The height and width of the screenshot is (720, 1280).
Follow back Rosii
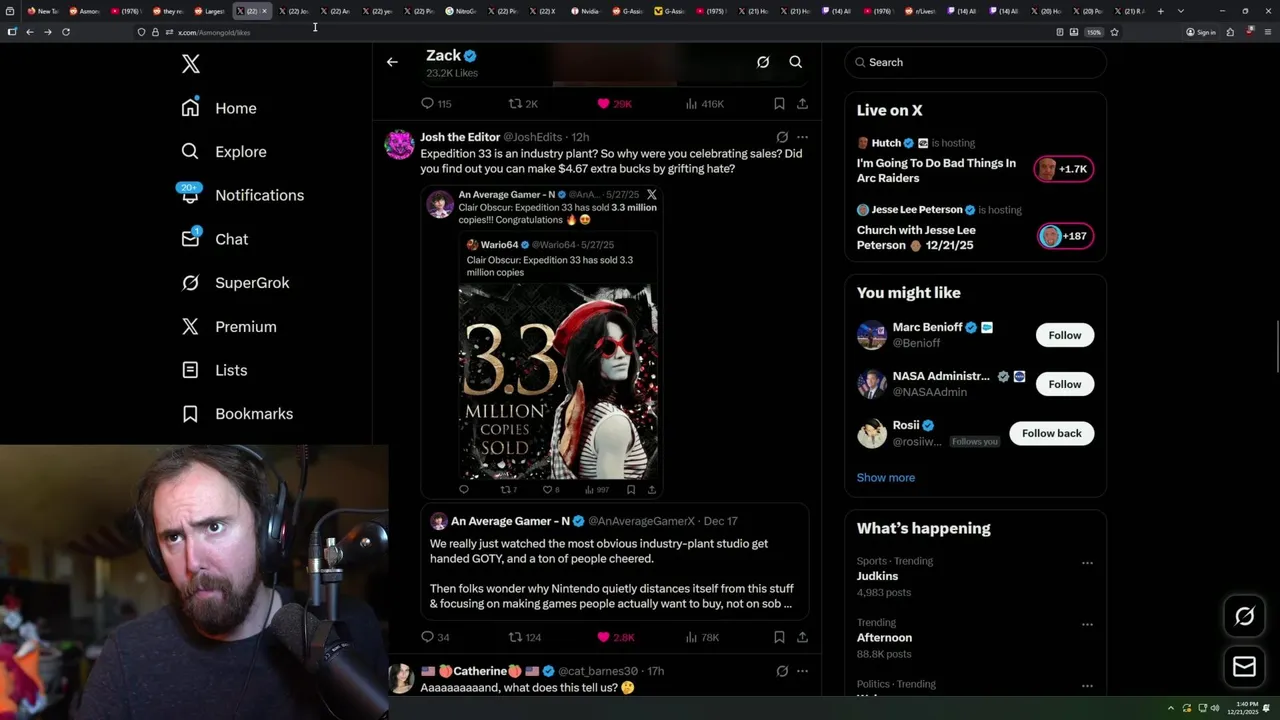pyautogui.click(x=1051, y=433)
